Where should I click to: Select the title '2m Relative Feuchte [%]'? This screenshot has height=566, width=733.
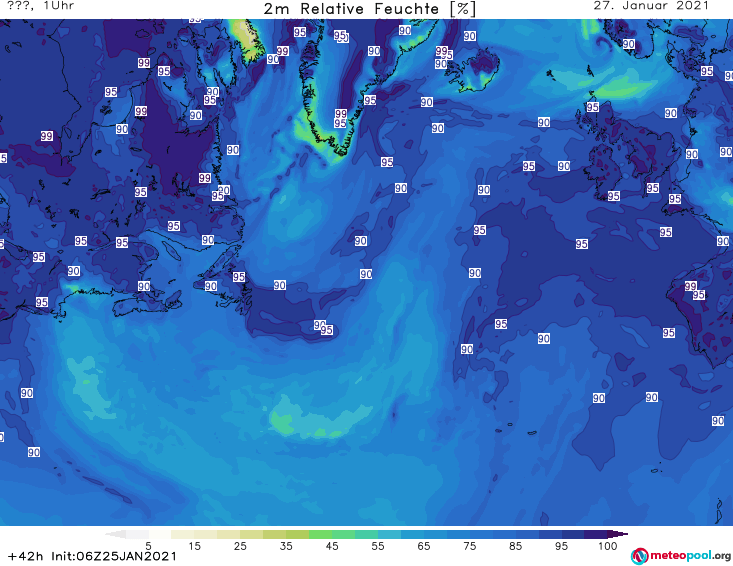click(369, 9)
